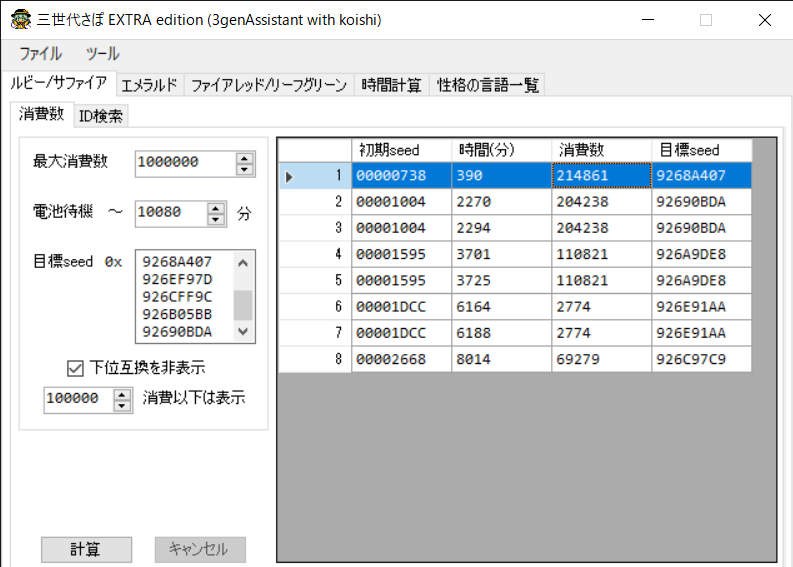Click the 100000 消費以下は表示 input field

(x=78, y=399)
